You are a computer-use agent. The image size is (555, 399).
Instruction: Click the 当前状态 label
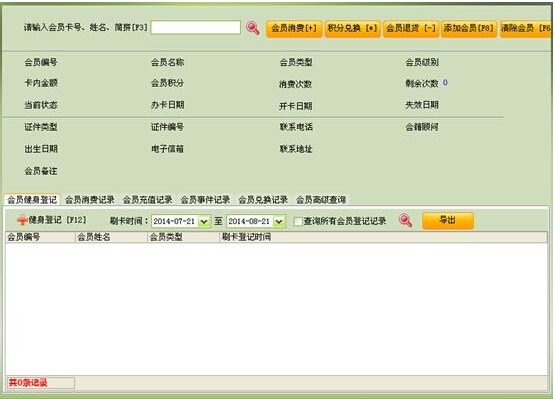tap(41, 105)
